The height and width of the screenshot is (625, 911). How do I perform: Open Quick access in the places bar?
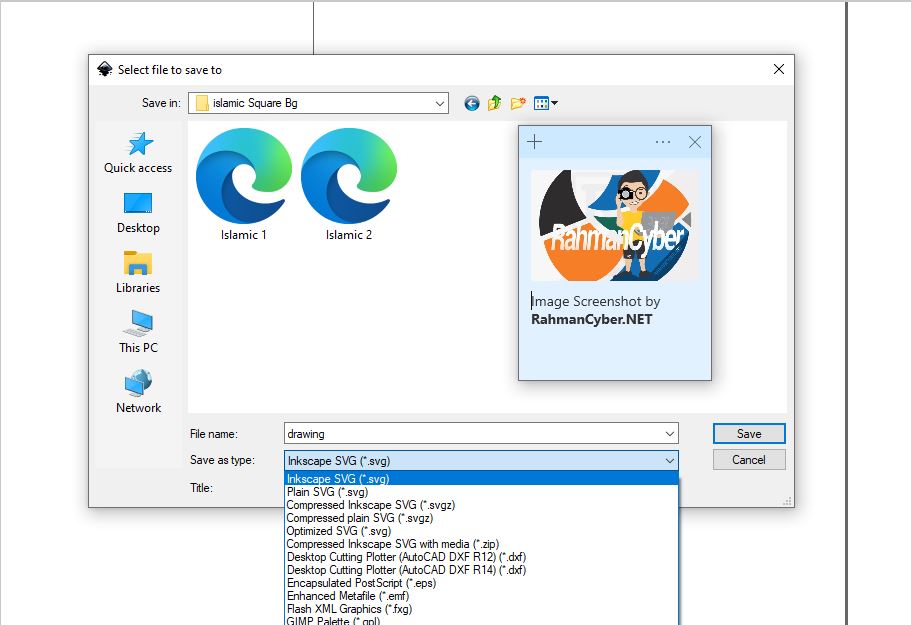click(x=138, y=153)
